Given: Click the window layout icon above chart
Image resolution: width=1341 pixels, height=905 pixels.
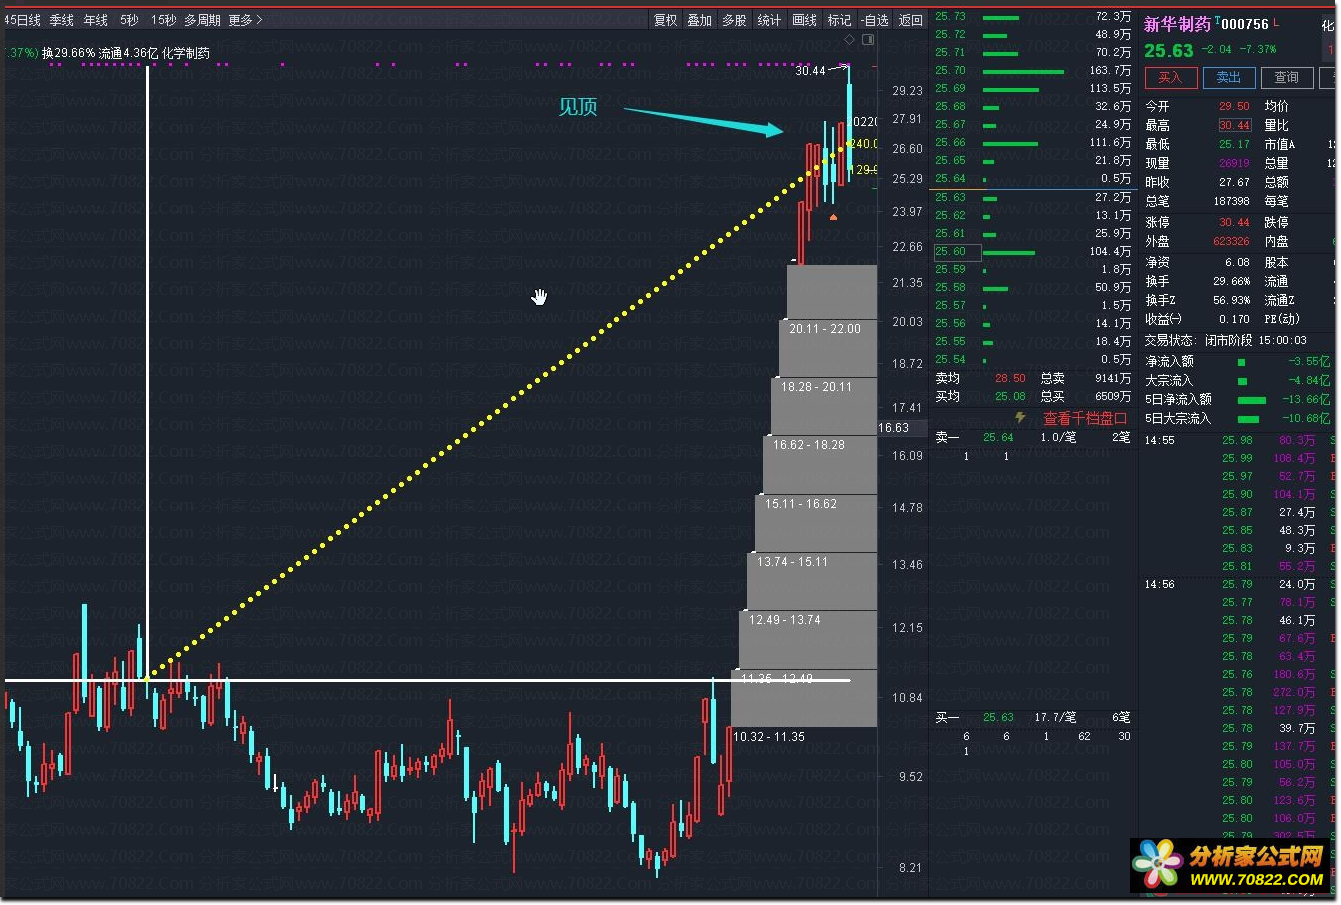Looking at the screenshot, I should point(868,40).
